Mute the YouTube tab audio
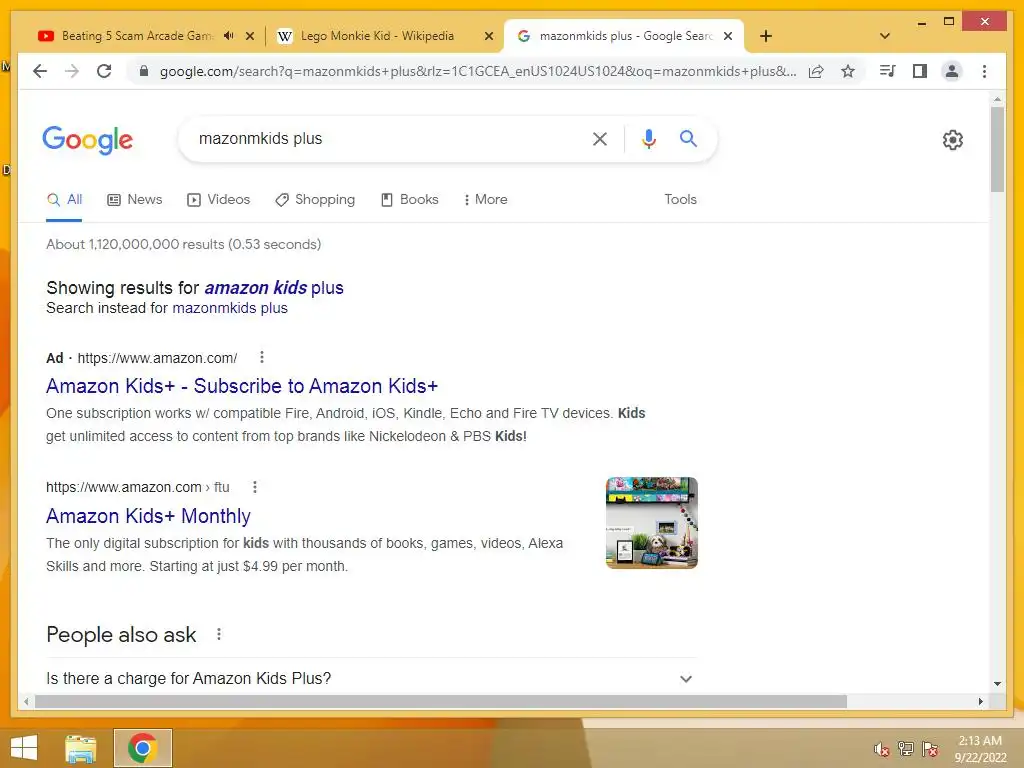The image size is (1024, 768). [x=228, y=36]
